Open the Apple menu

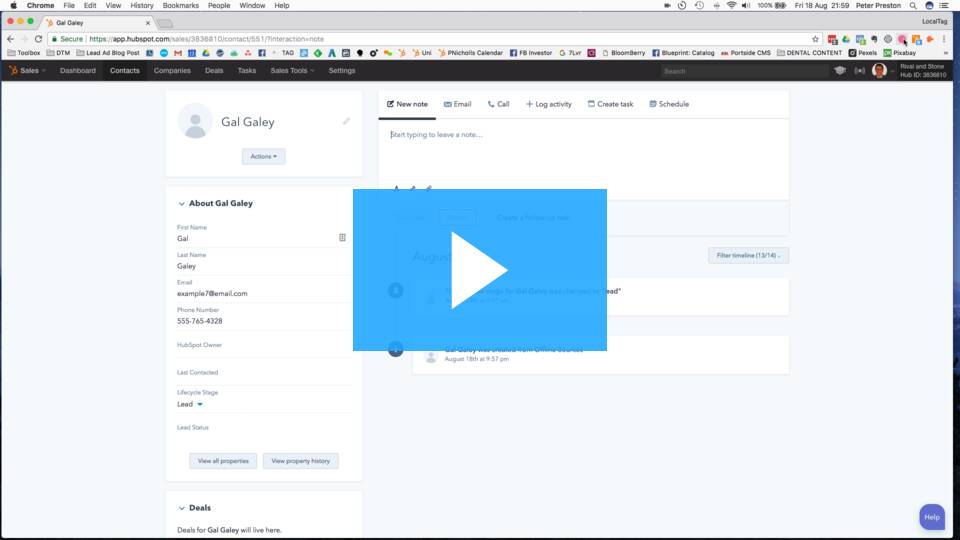click(x=13, y=6)
